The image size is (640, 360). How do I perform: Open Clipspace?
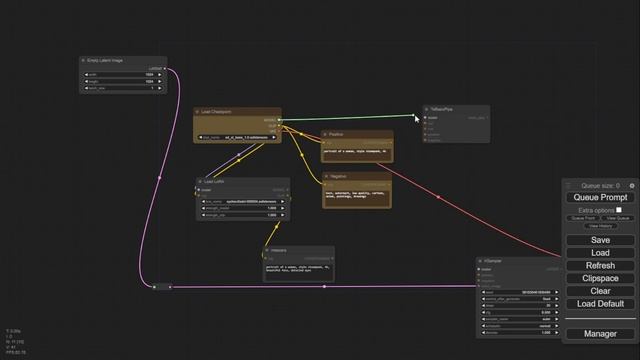[600, 278]
